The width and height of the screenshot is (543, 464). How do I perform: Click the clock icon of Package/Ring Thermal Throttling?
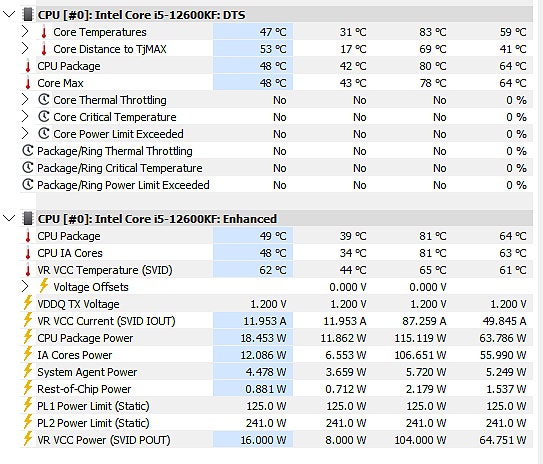pos(28,151)
